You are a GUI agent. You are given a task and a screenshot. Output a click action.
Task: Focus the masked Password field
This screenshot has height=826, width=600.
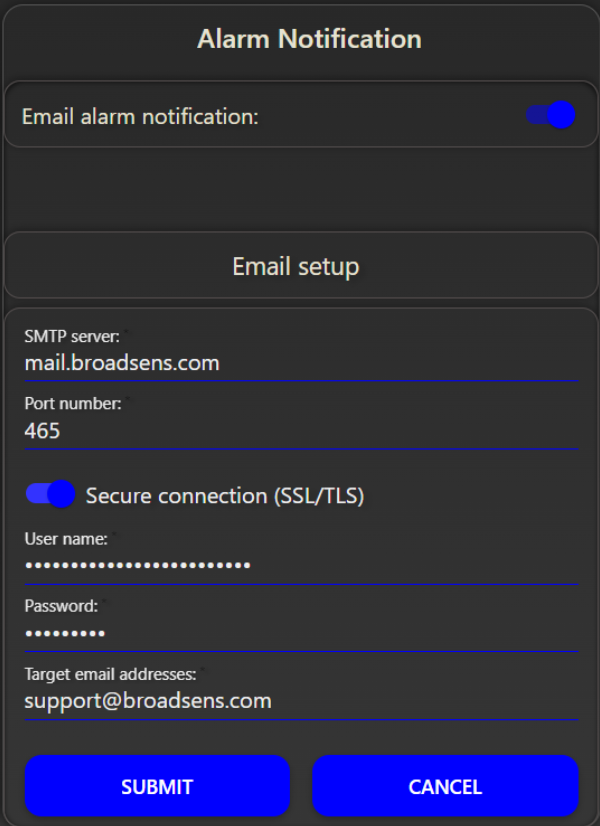[300, 633]
